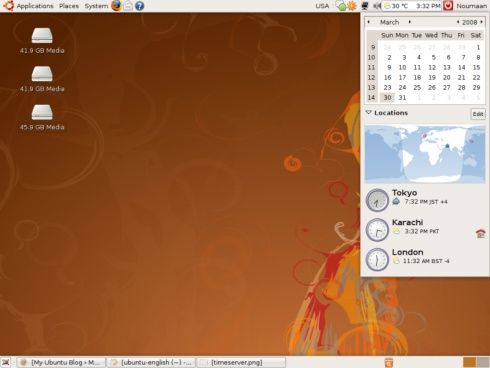Image resolution: width=490 pixels, height=368 pixels.
Task: Switch to ubuntu-english taskbar window
Action: [x=151, y=362]
